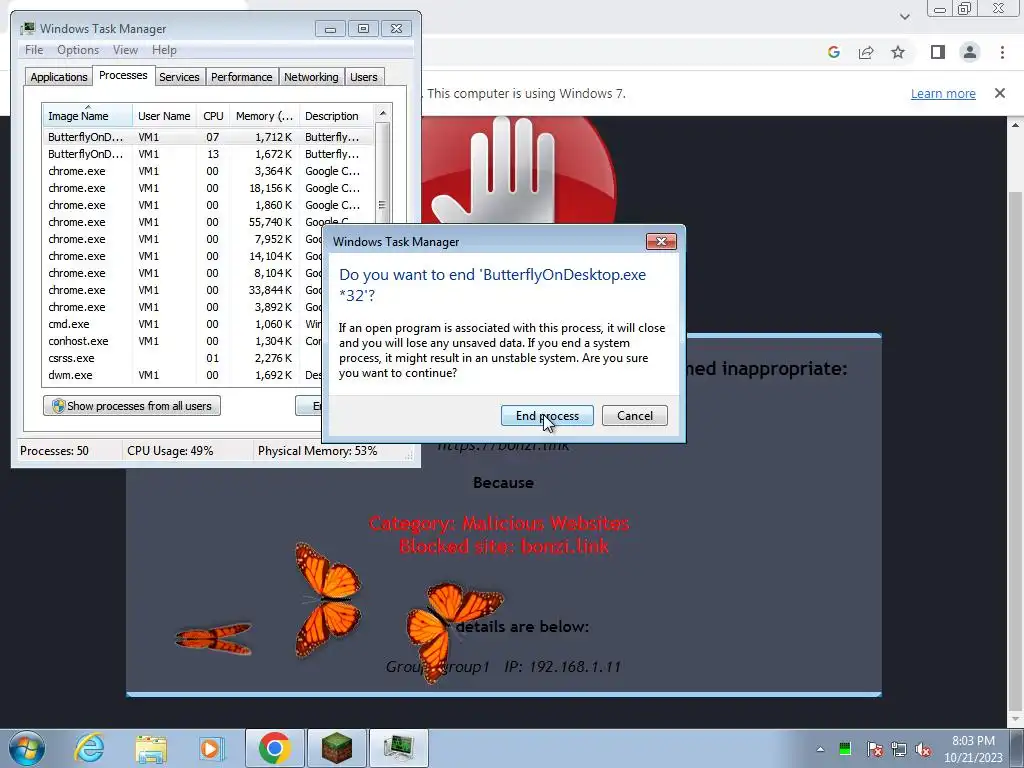
Task: Switch to the Applications tab
Action: pyautogui.click(x=59, y=77)
